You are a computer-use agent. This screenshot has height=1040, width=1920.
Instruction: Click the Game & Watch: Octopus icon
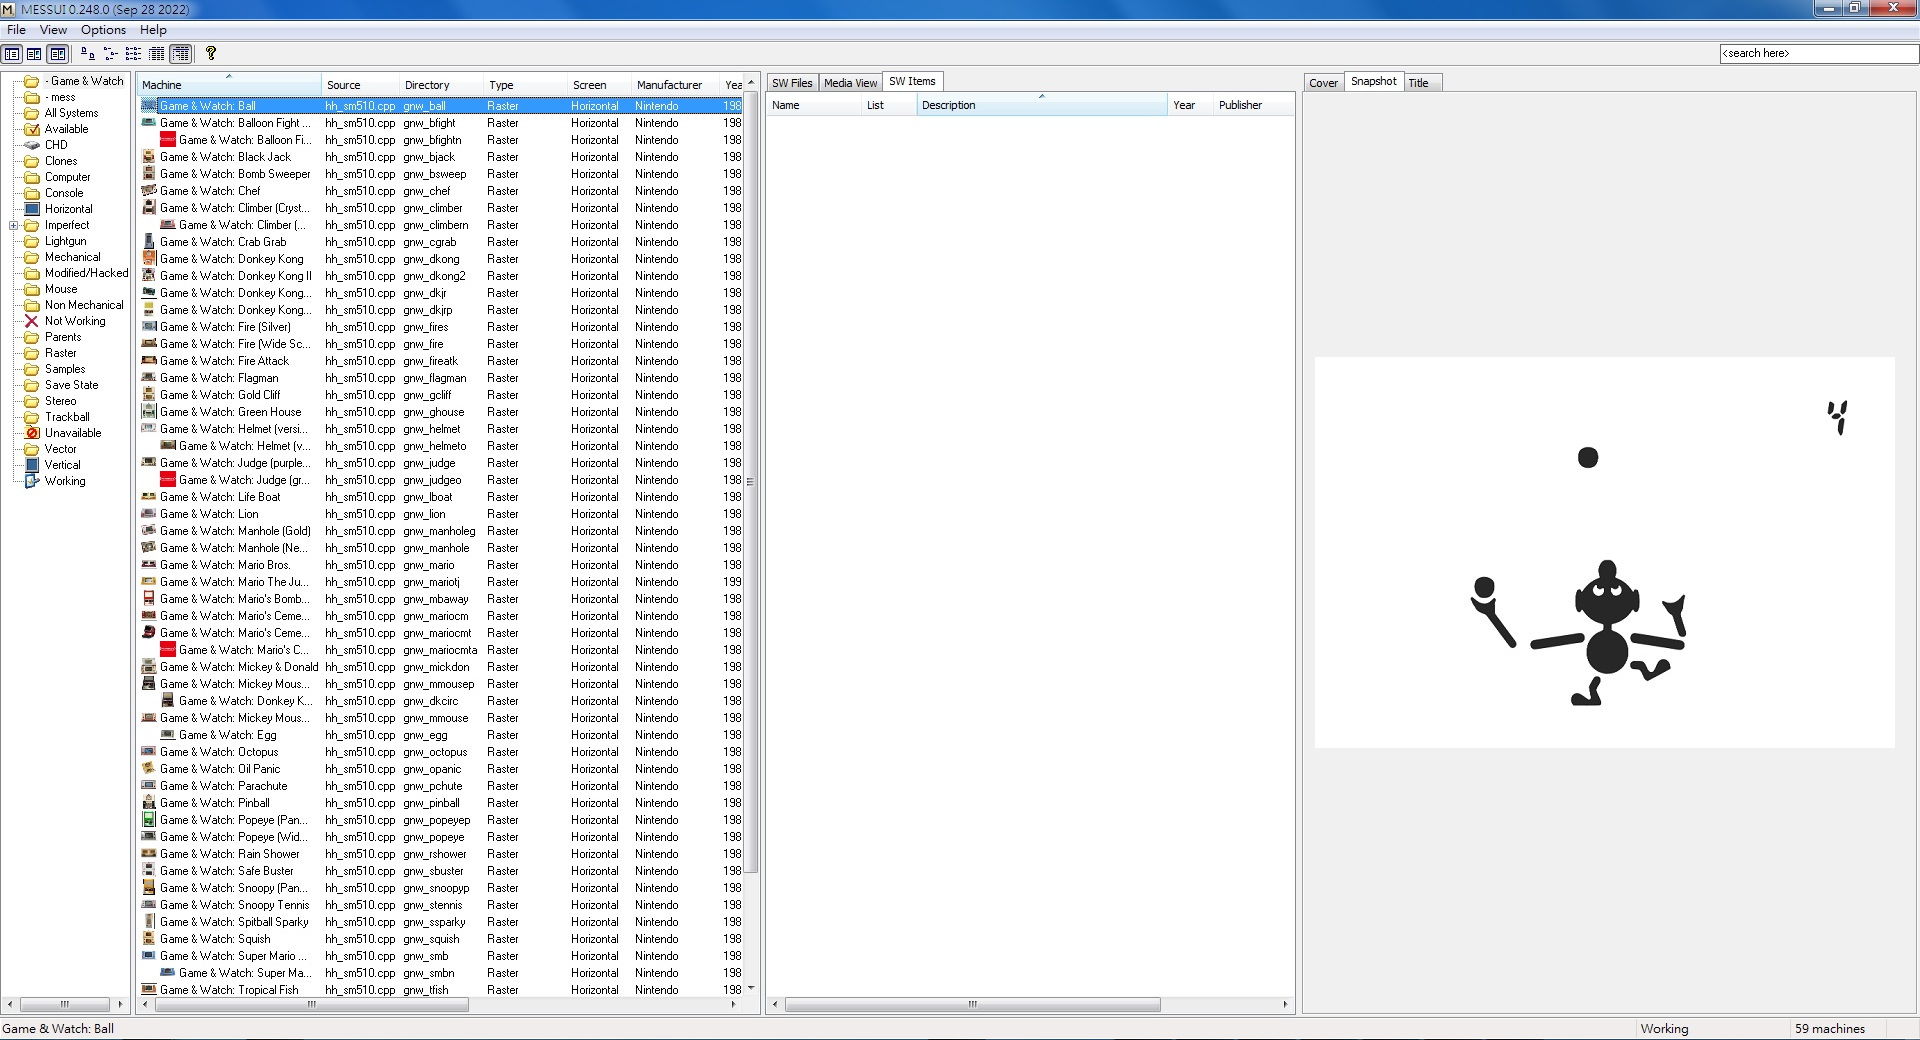(149, 752)
